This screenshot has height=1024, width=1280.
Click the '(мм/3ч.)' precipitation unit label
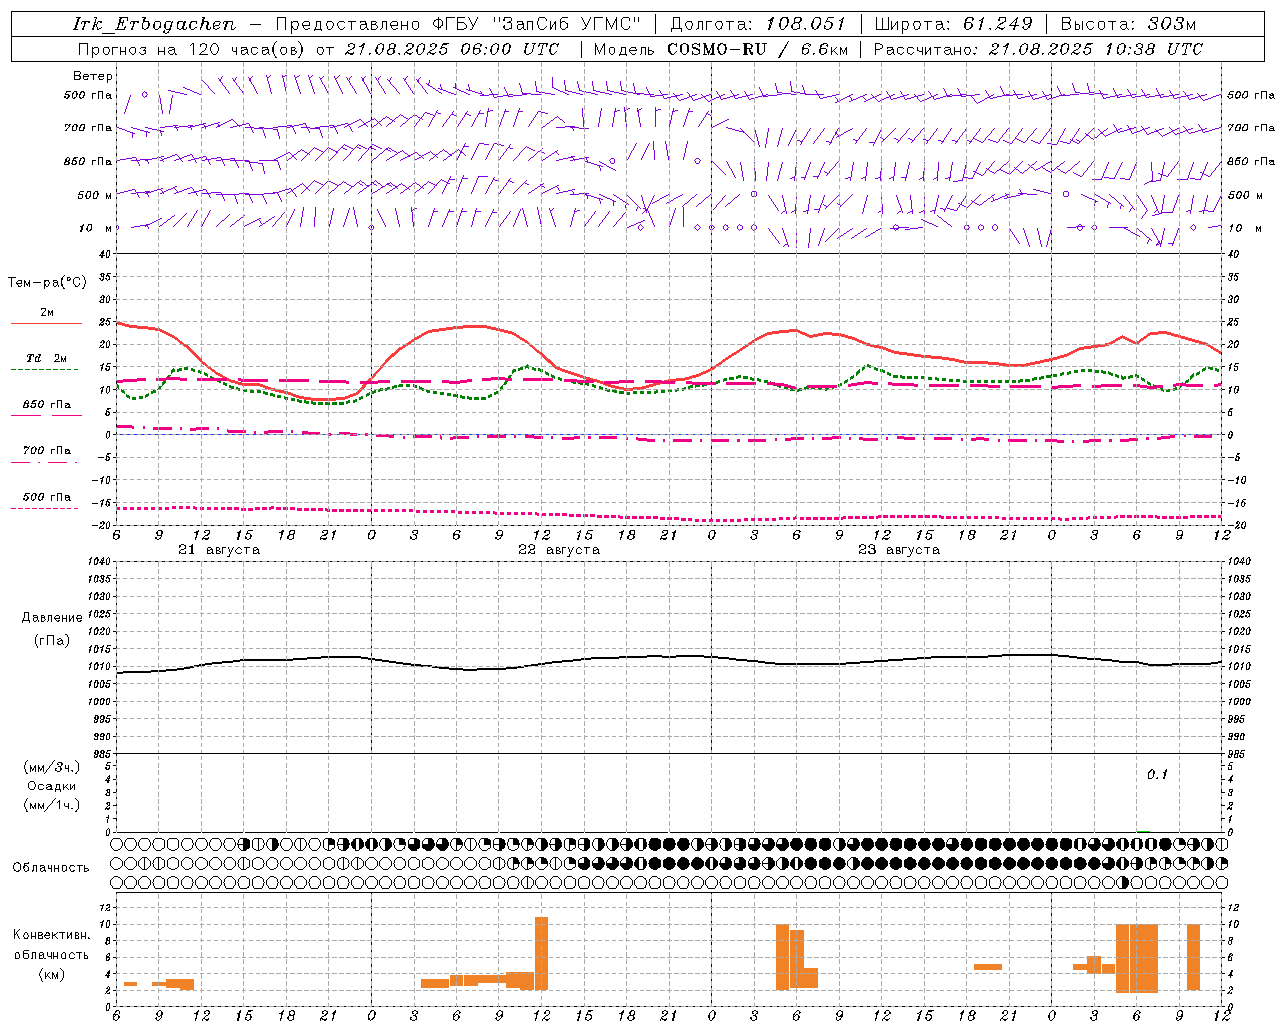pyautogui.click(x=52, y=768)
